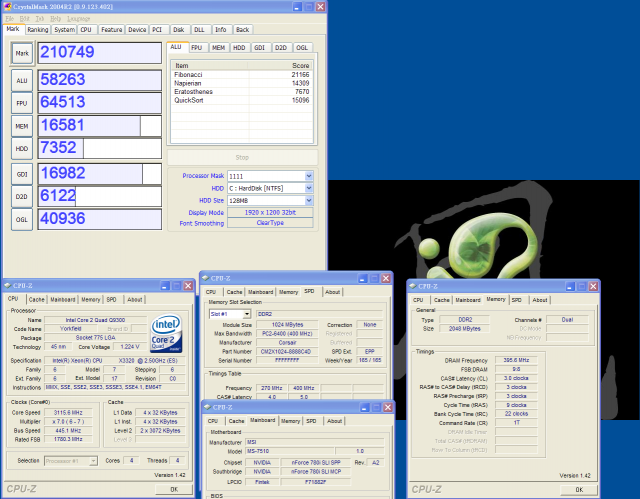Click the CrystalMark title bar app icon
The width and height of the screenshot is (640, 499).
click(7, 6)
